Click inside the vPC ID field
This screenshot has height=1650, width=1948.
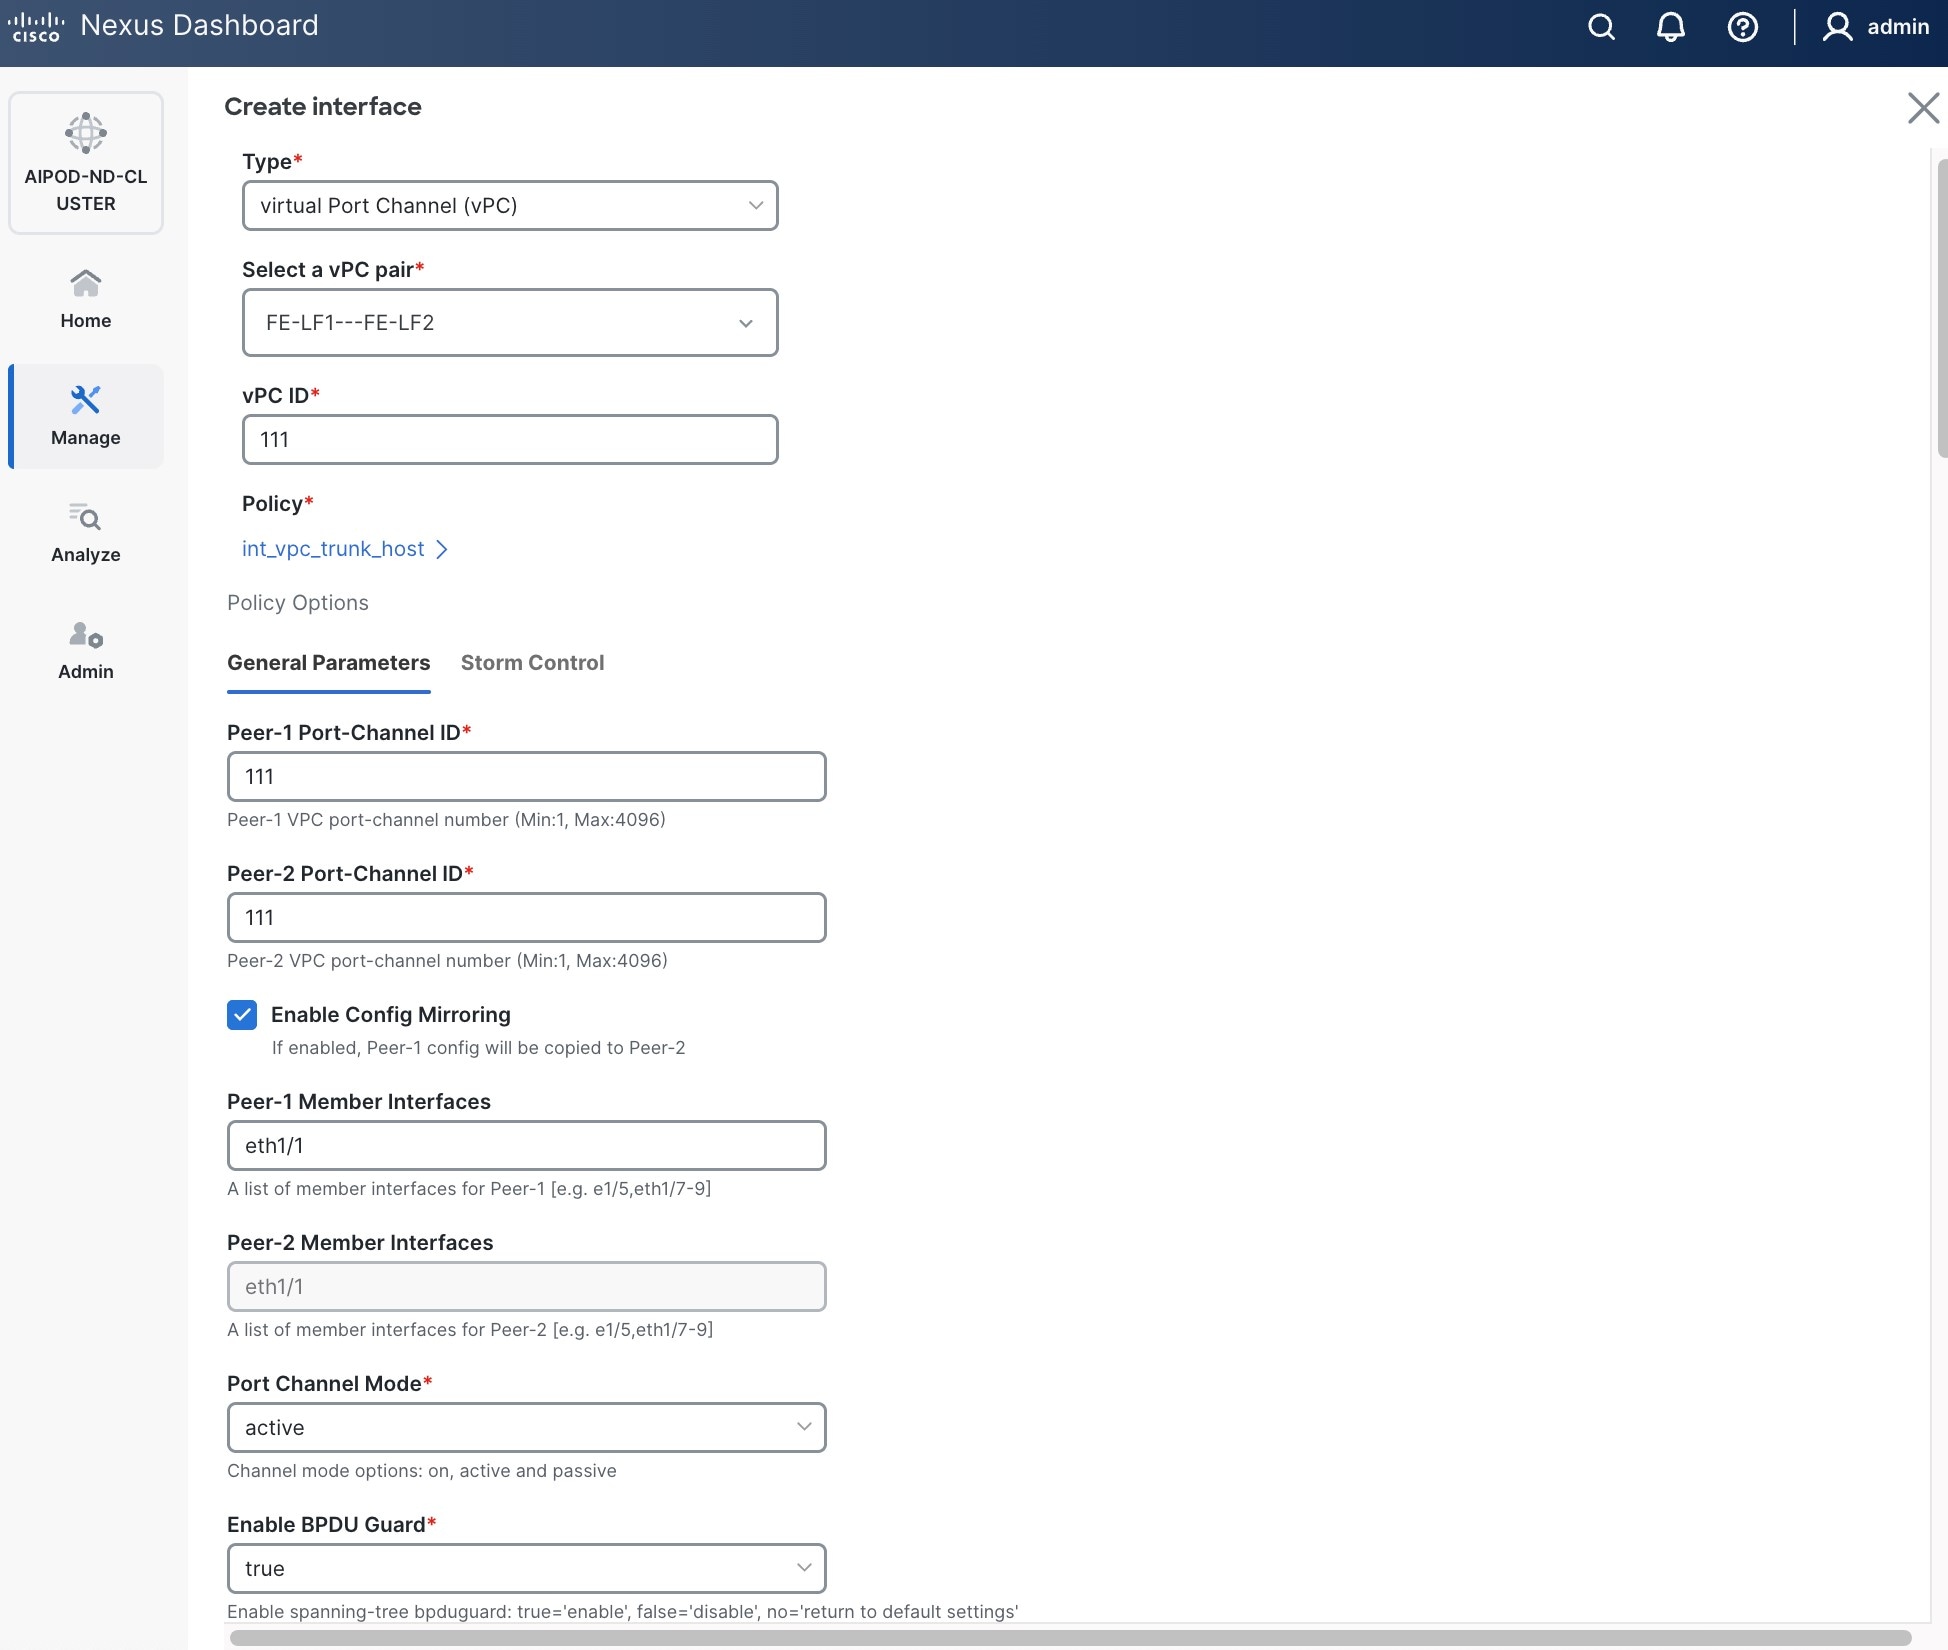click(x=510, y=439)
